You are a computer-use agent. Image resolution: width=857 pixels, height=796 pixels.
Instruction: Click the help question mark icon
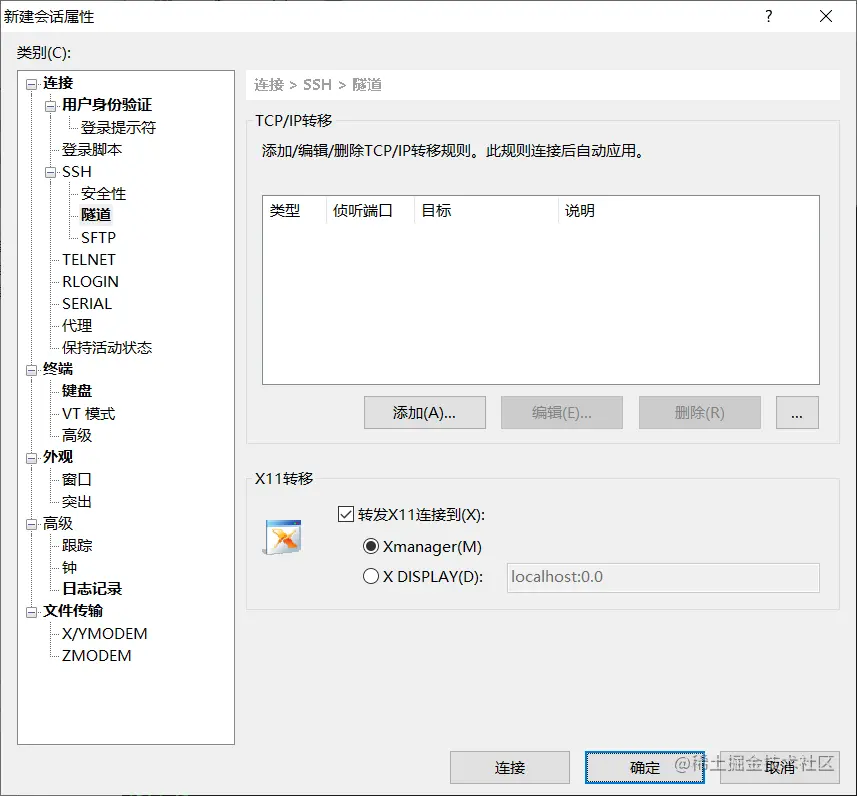(x=767, y=16)
